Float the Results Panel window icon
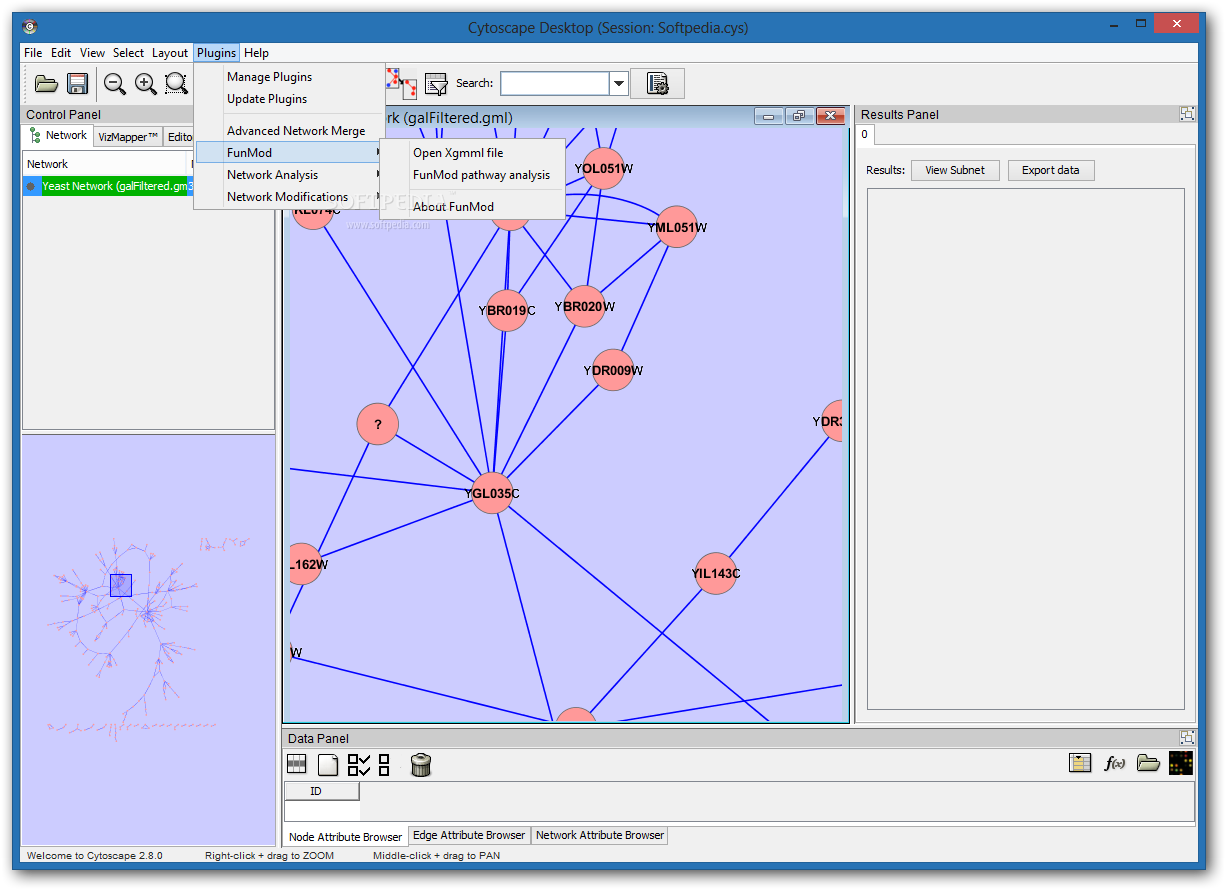The width and height of the screenshot is (1226, 890). click(1187, 114)
